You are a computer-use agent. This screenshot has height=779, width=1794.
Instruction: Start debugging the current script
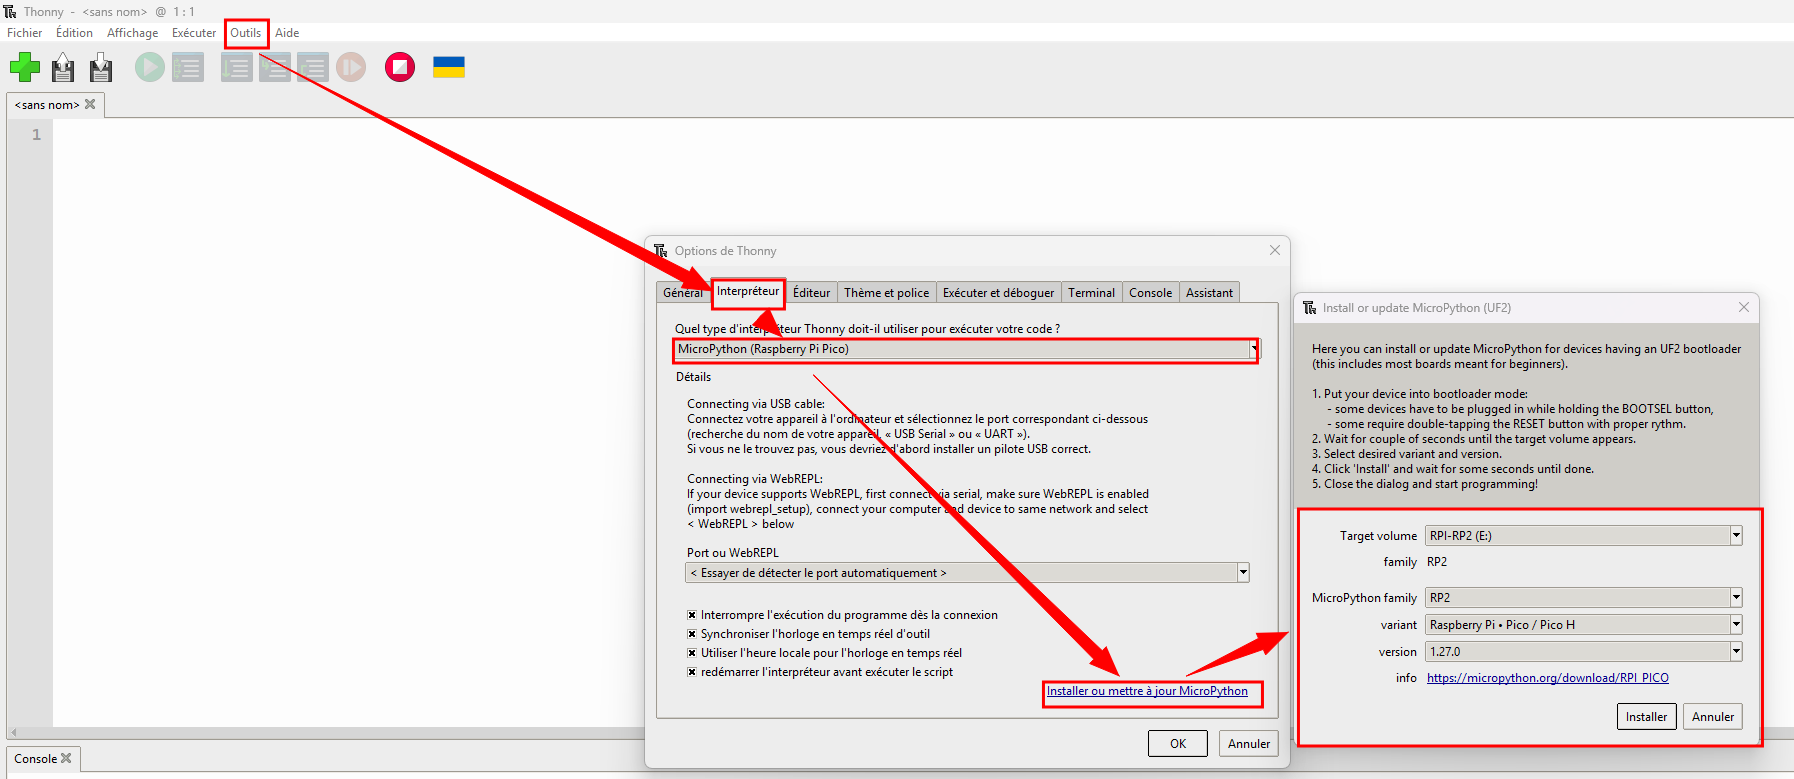click(x=188, y=68)
